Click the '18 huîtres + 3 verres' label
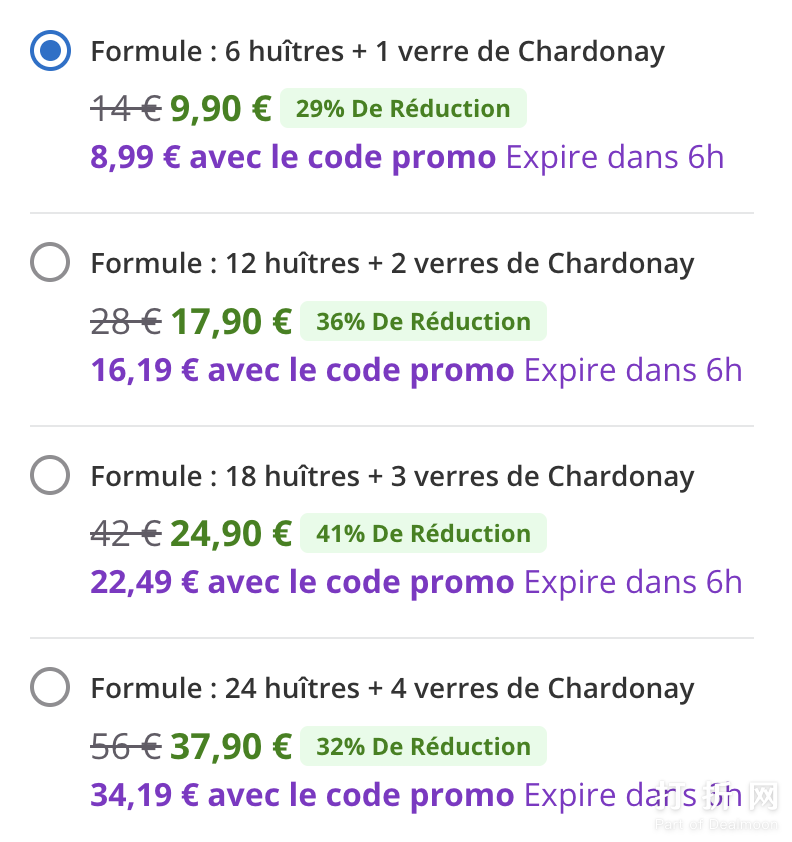The width and height of the screenshot is (792, 842). 392,476
